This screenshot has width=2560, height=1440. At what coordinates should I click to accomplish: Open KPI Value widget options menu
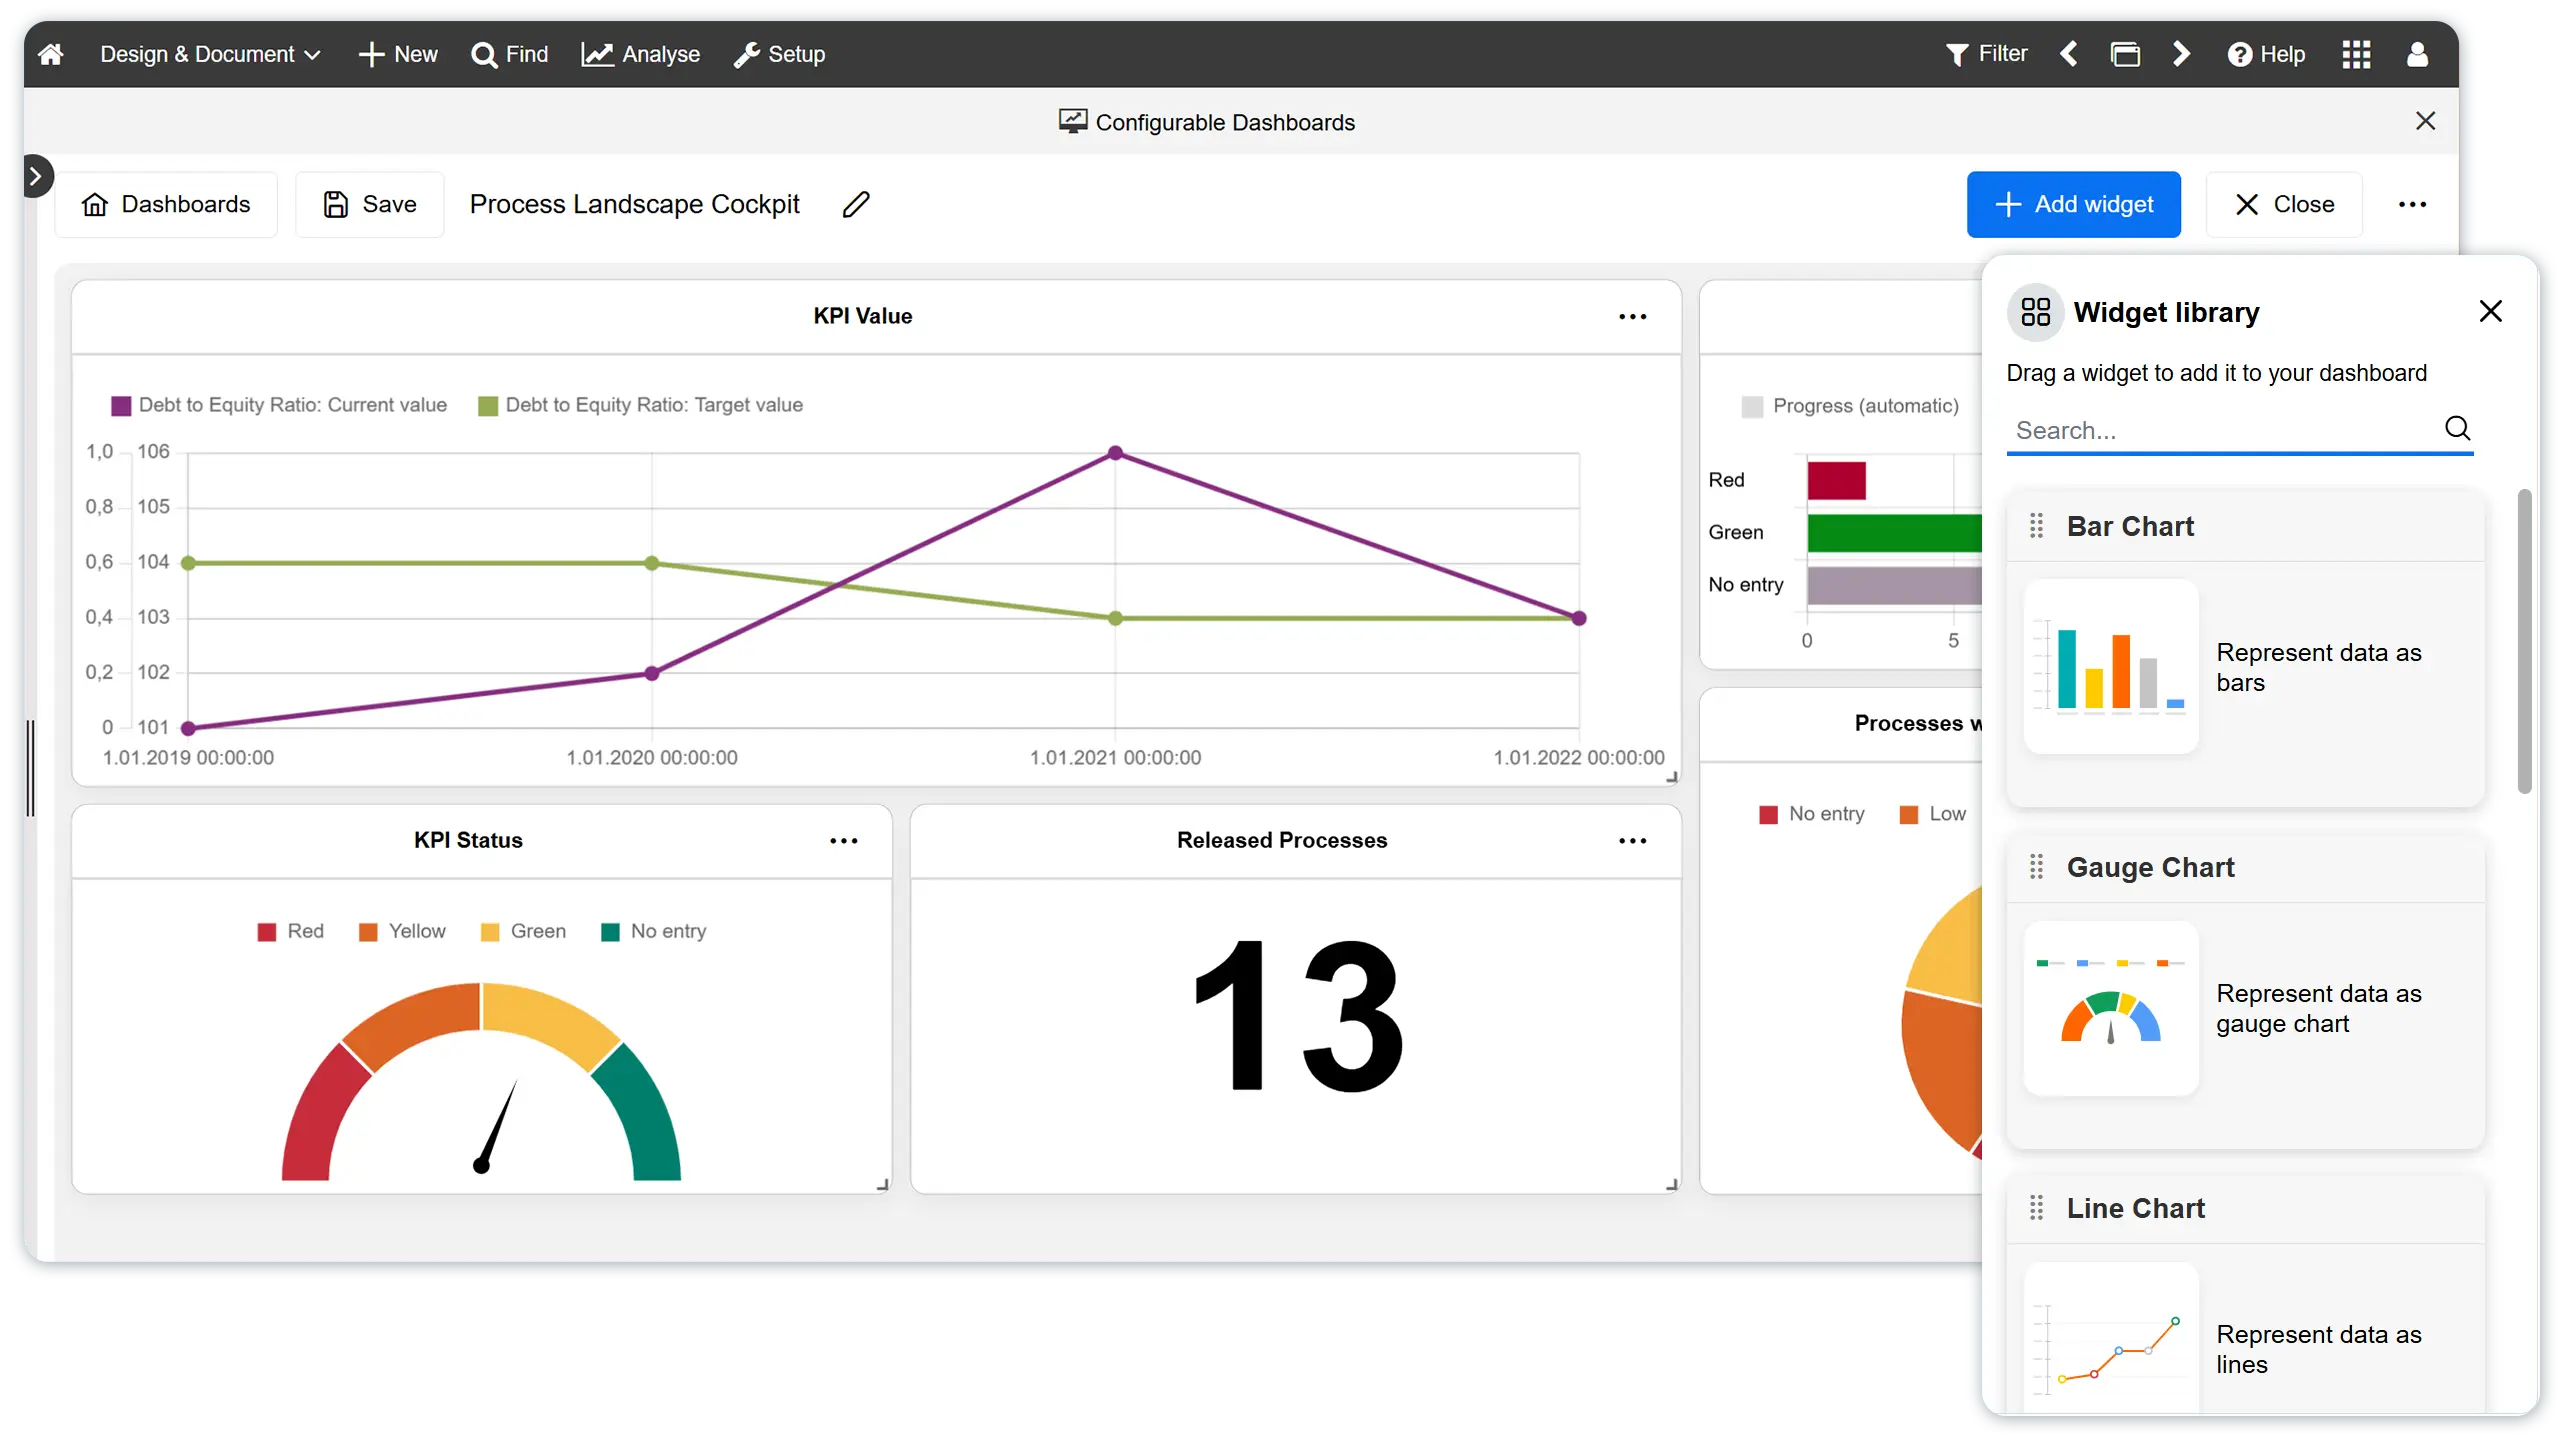click(1632, 316)
